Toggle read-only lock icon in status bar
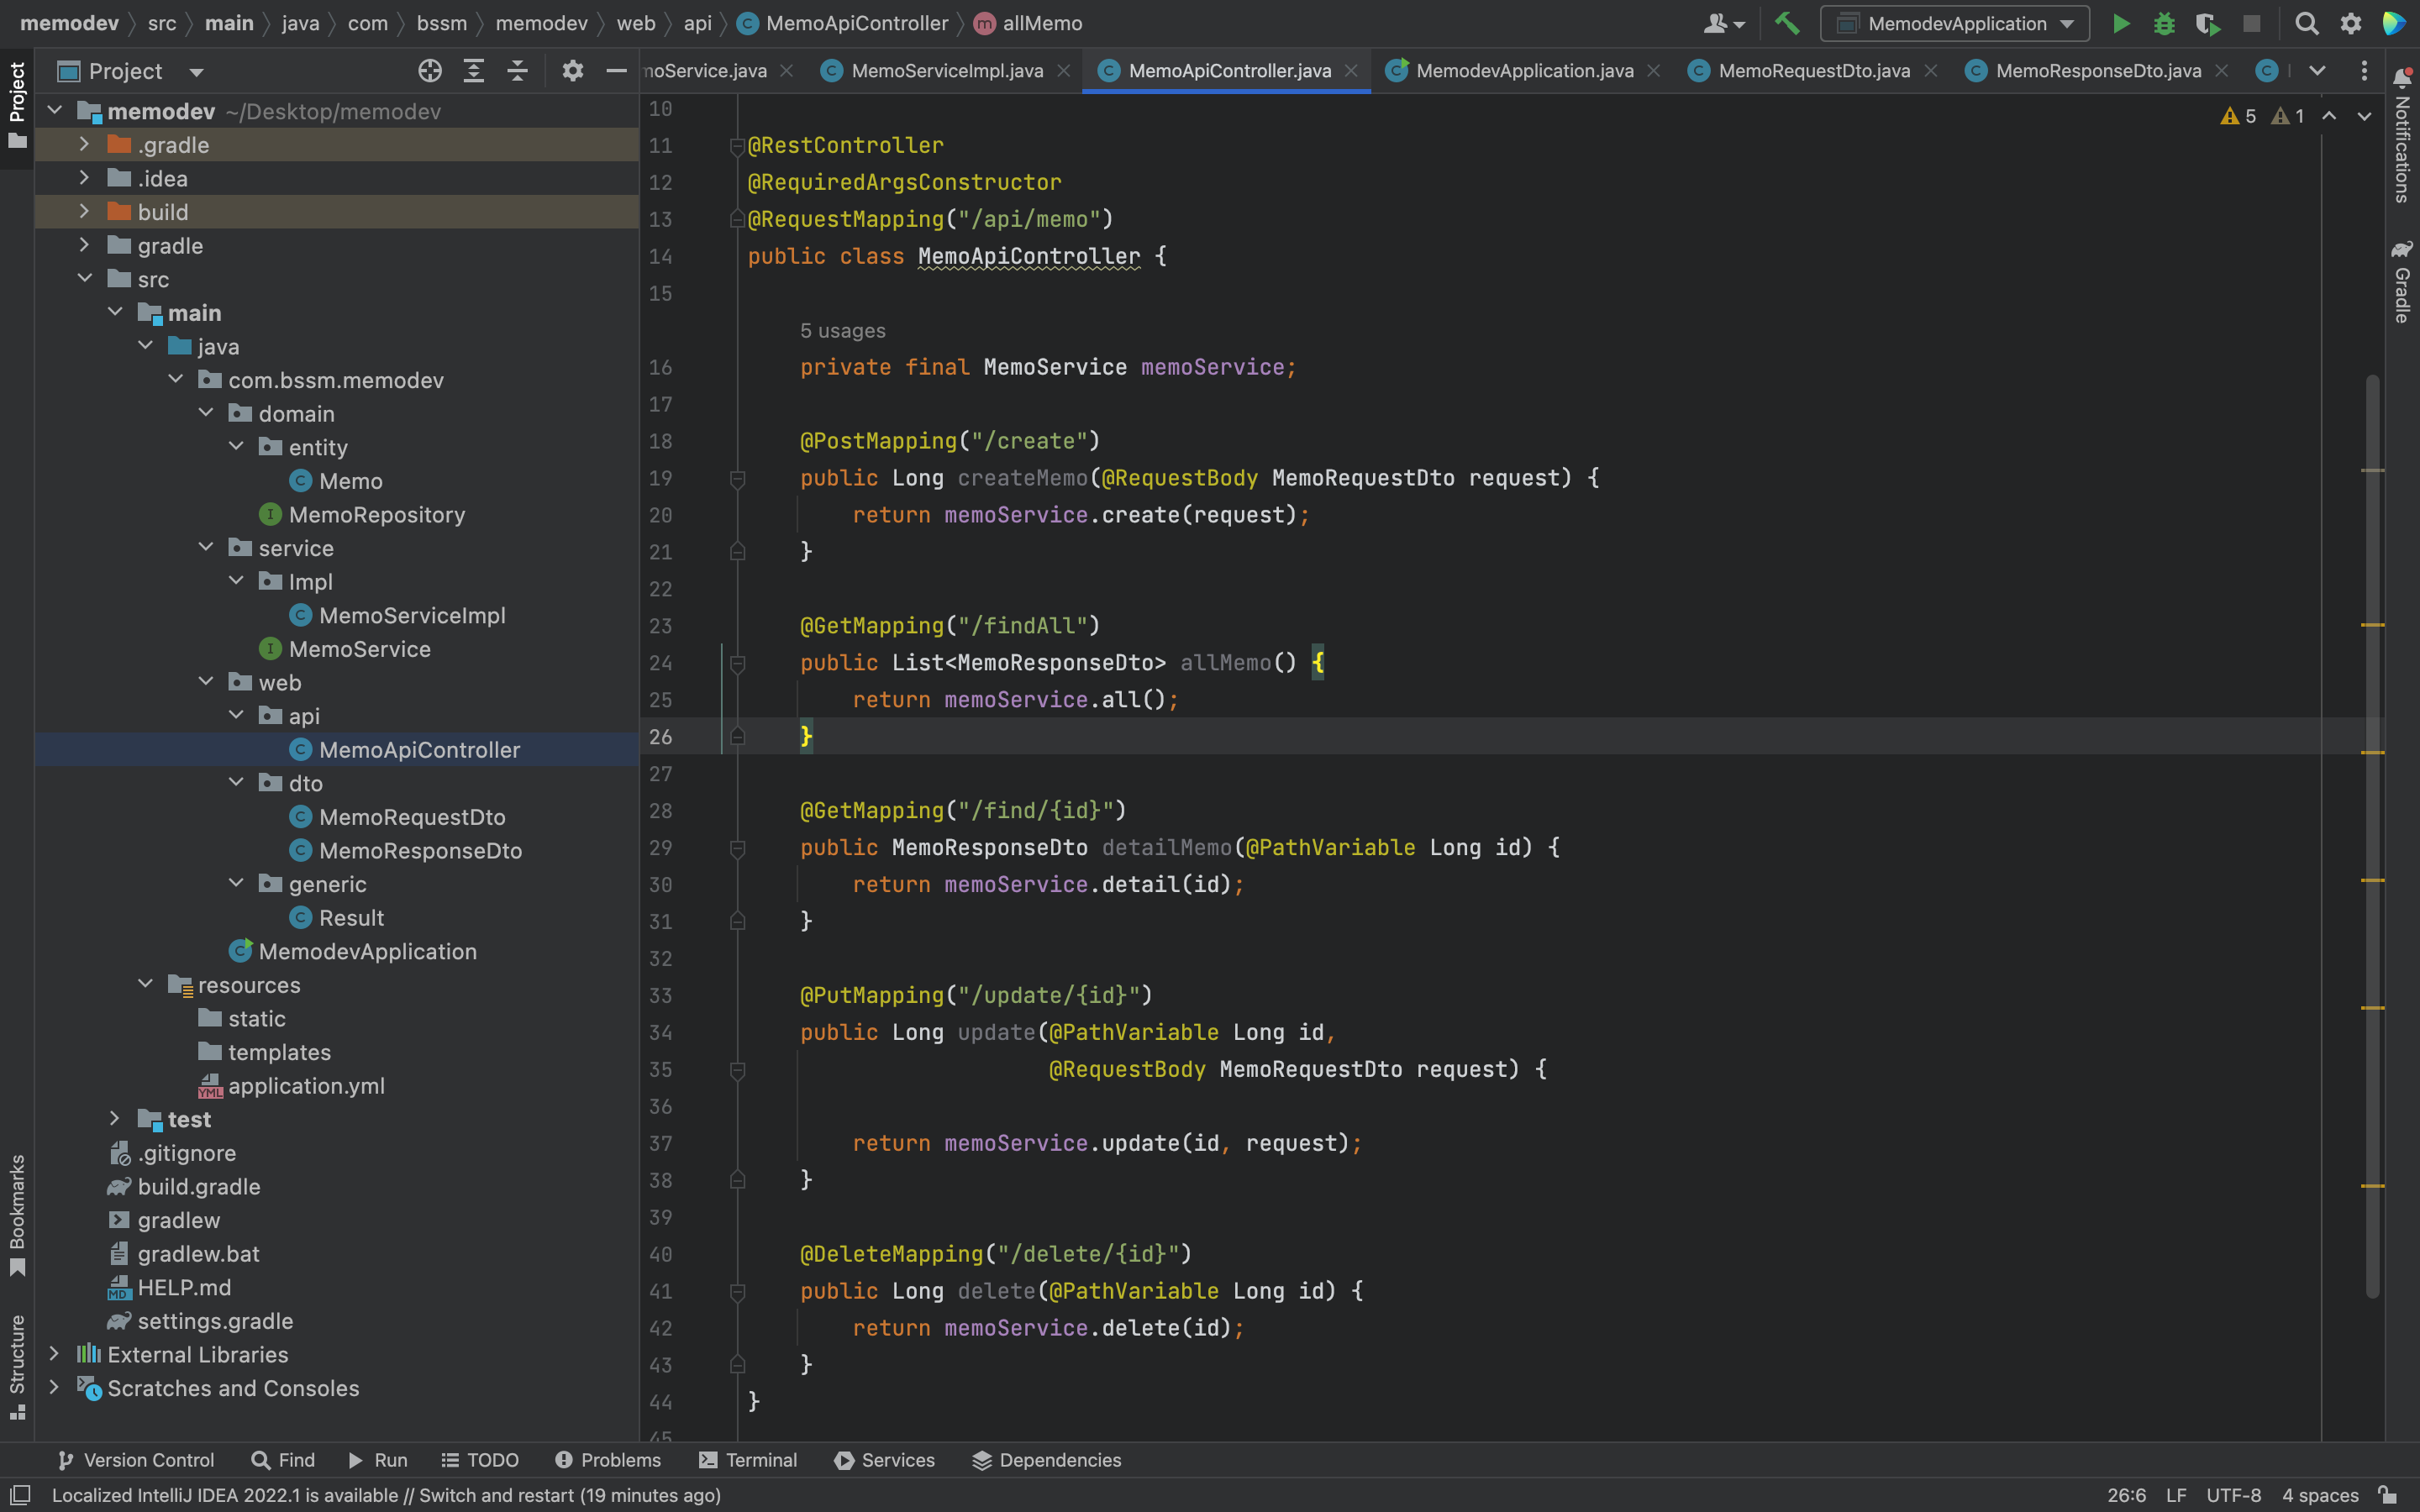The height and width of the screenshot is (1512, 2420). coord(2388,1495)
